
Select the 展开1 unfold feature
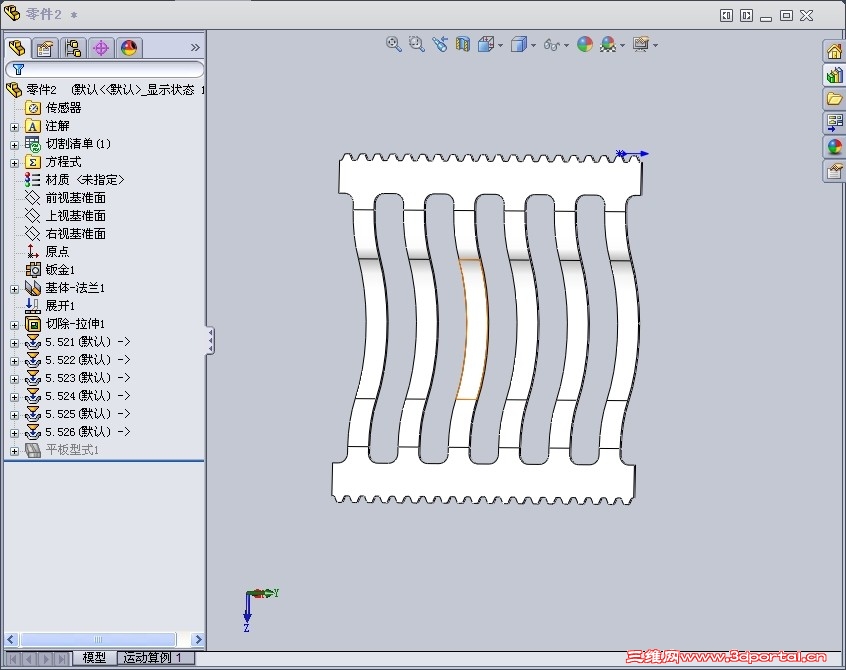point(60,306)
